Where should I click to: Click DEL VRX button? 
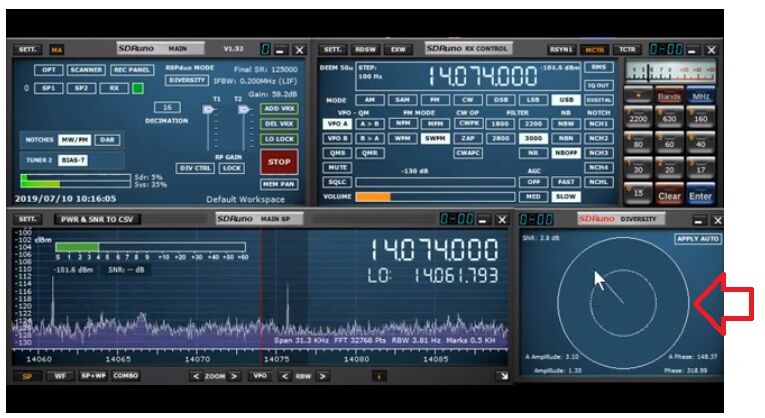coord(279,124)
